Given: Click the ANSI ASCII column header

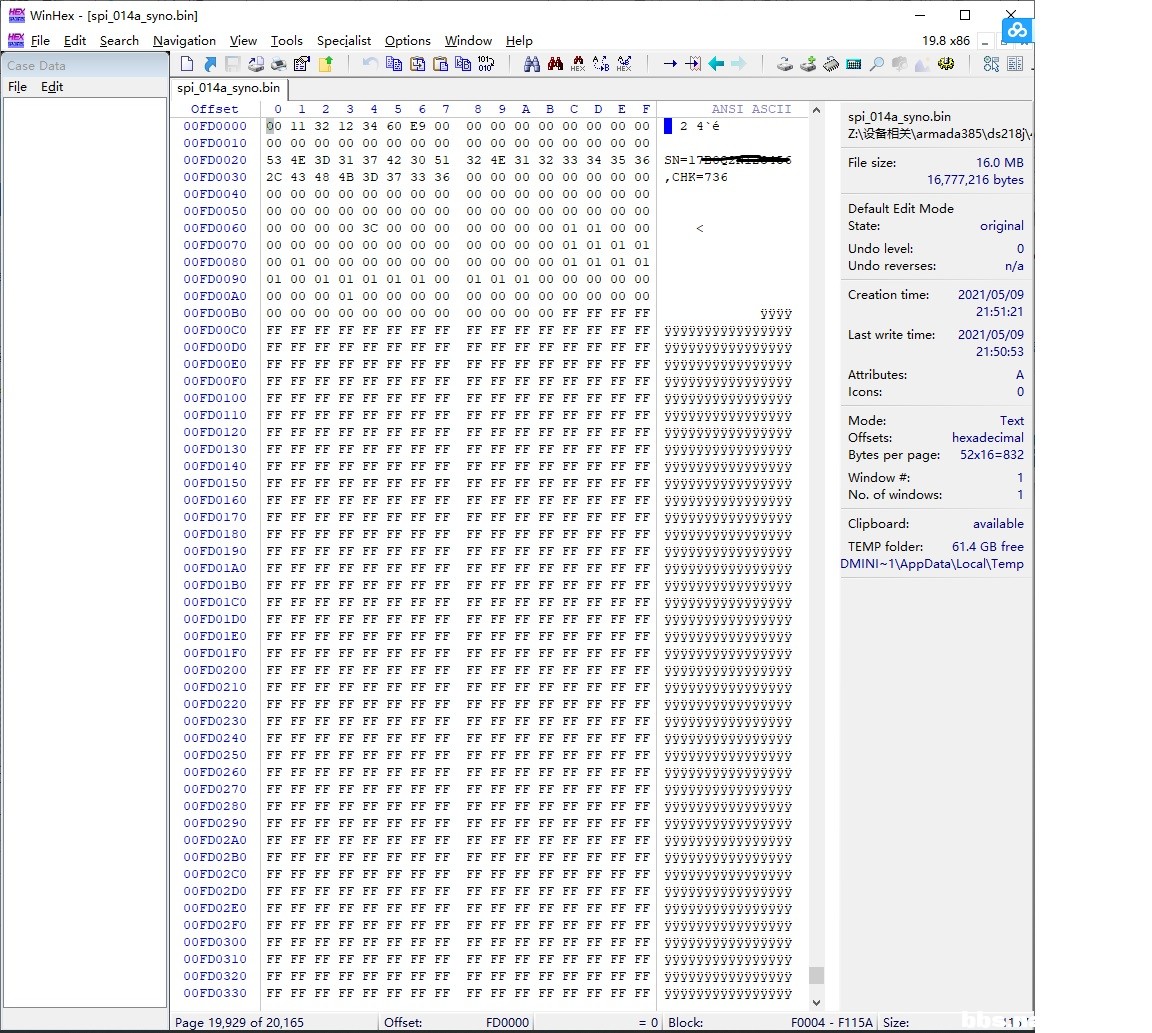Looking at the screenshot, I should coord(751,109).
